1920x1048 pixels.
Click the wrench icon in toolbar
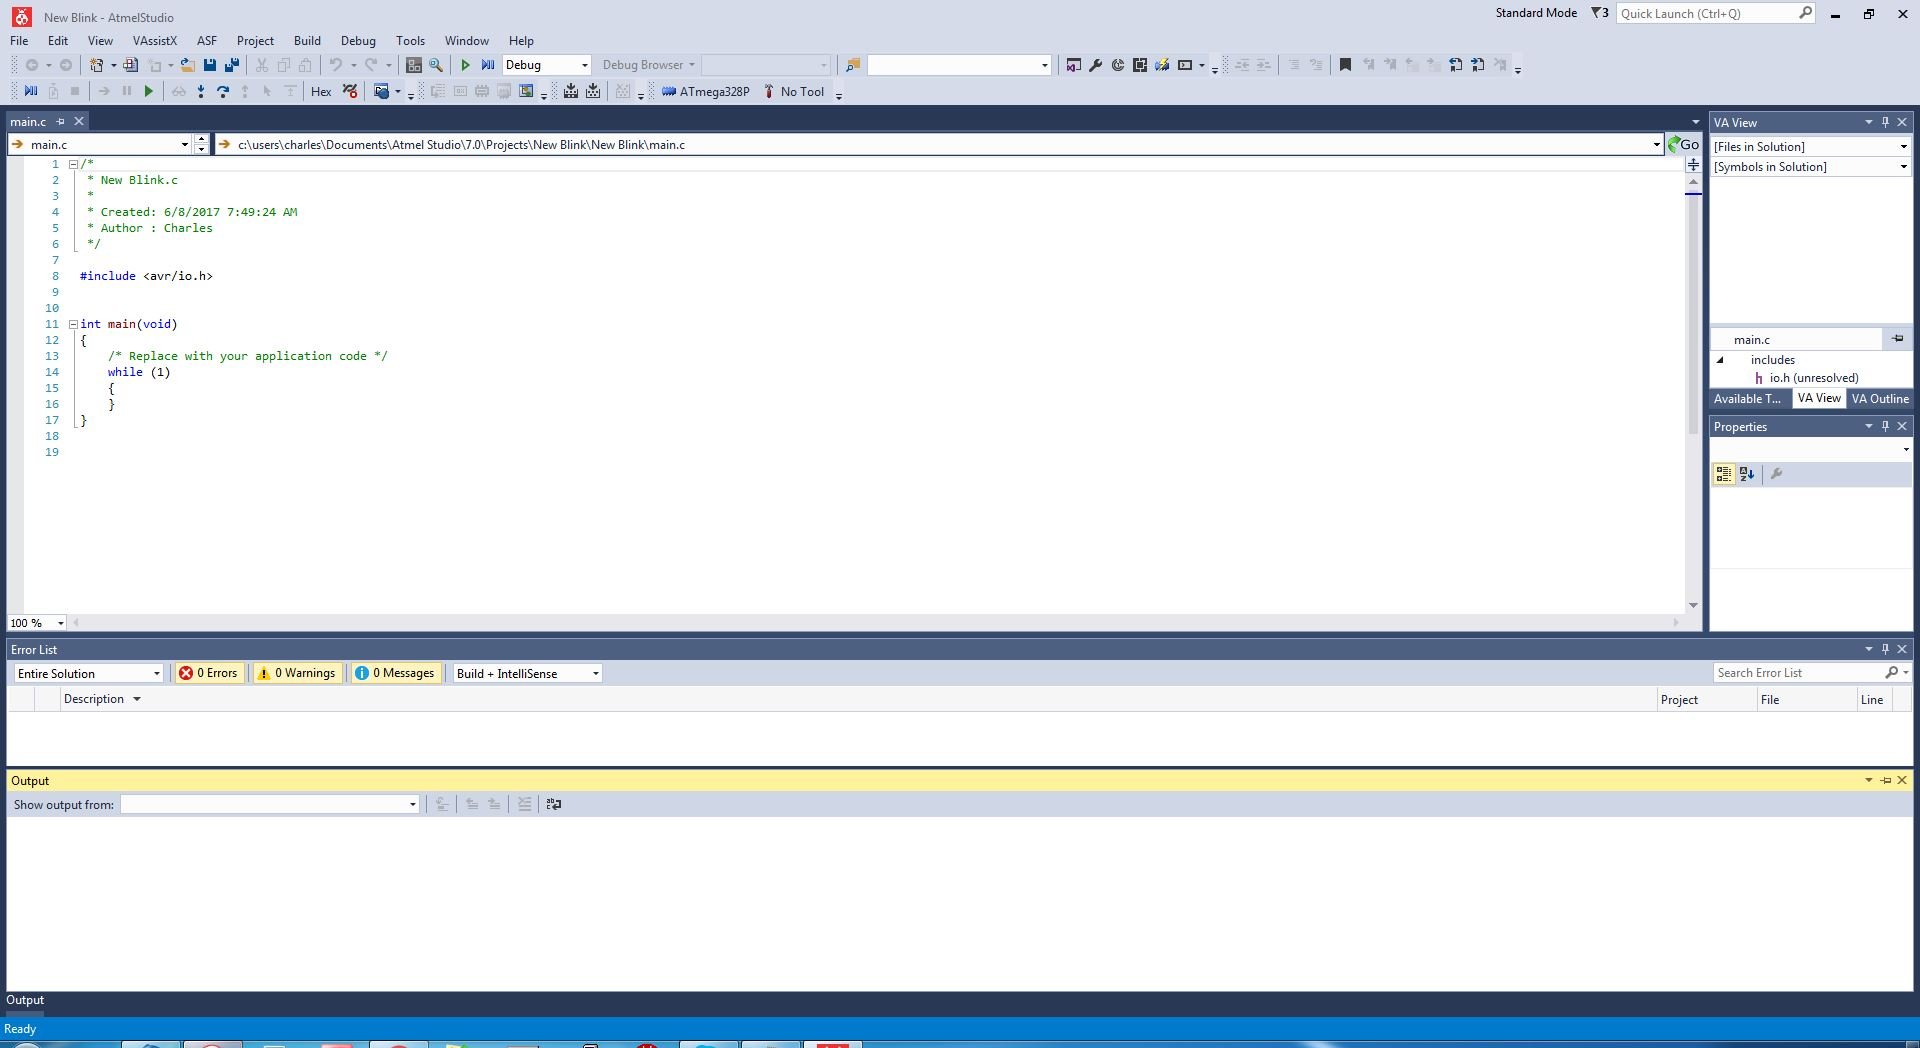[1095, 65]
